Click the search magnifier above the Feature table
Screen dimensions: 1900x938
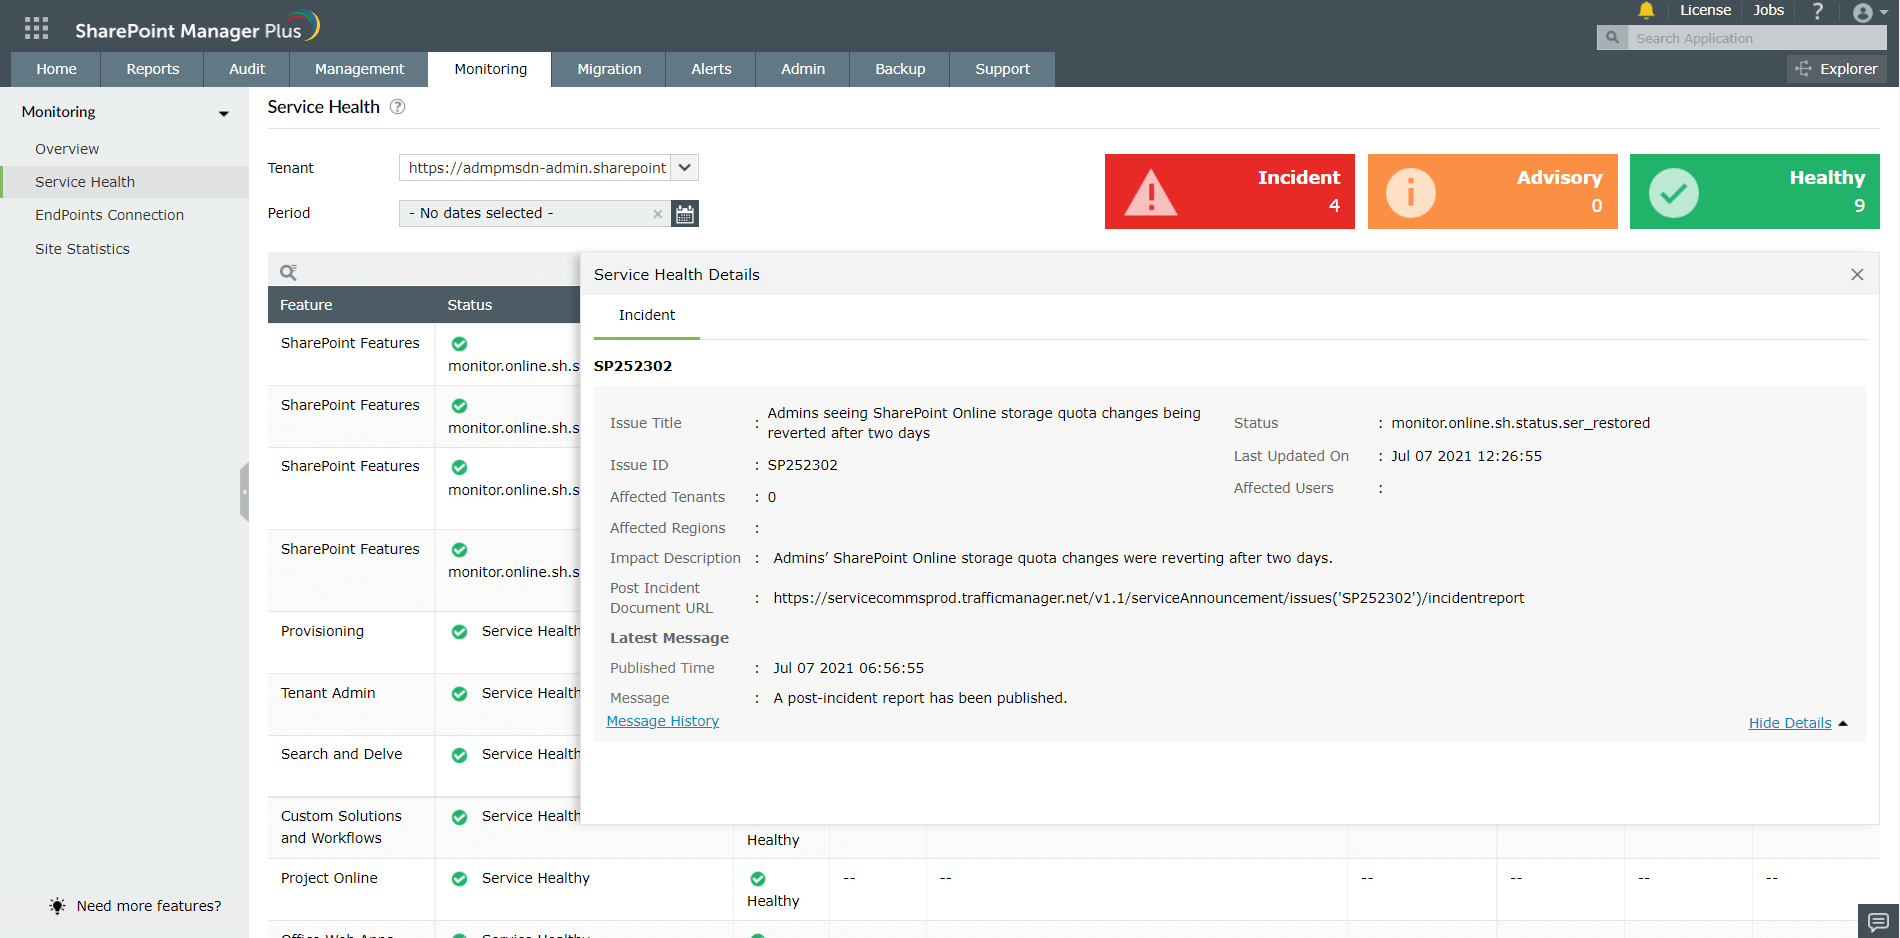click(x=289, y=271)
